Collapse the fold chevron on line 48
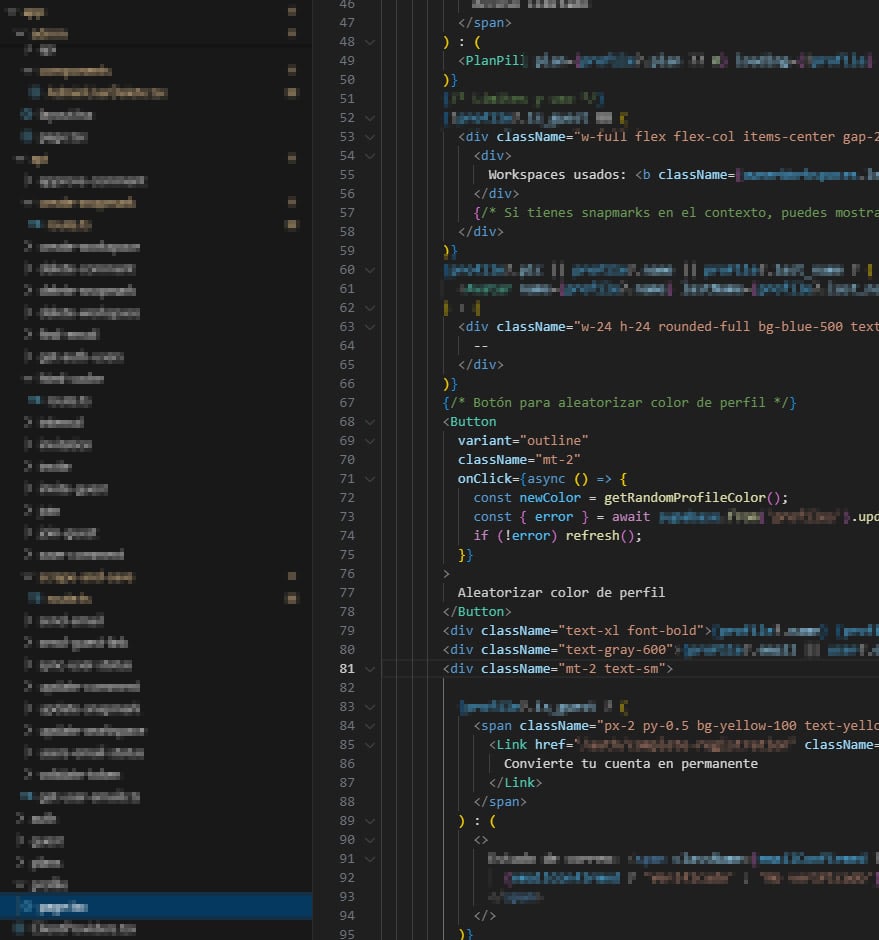 point(370,42)
